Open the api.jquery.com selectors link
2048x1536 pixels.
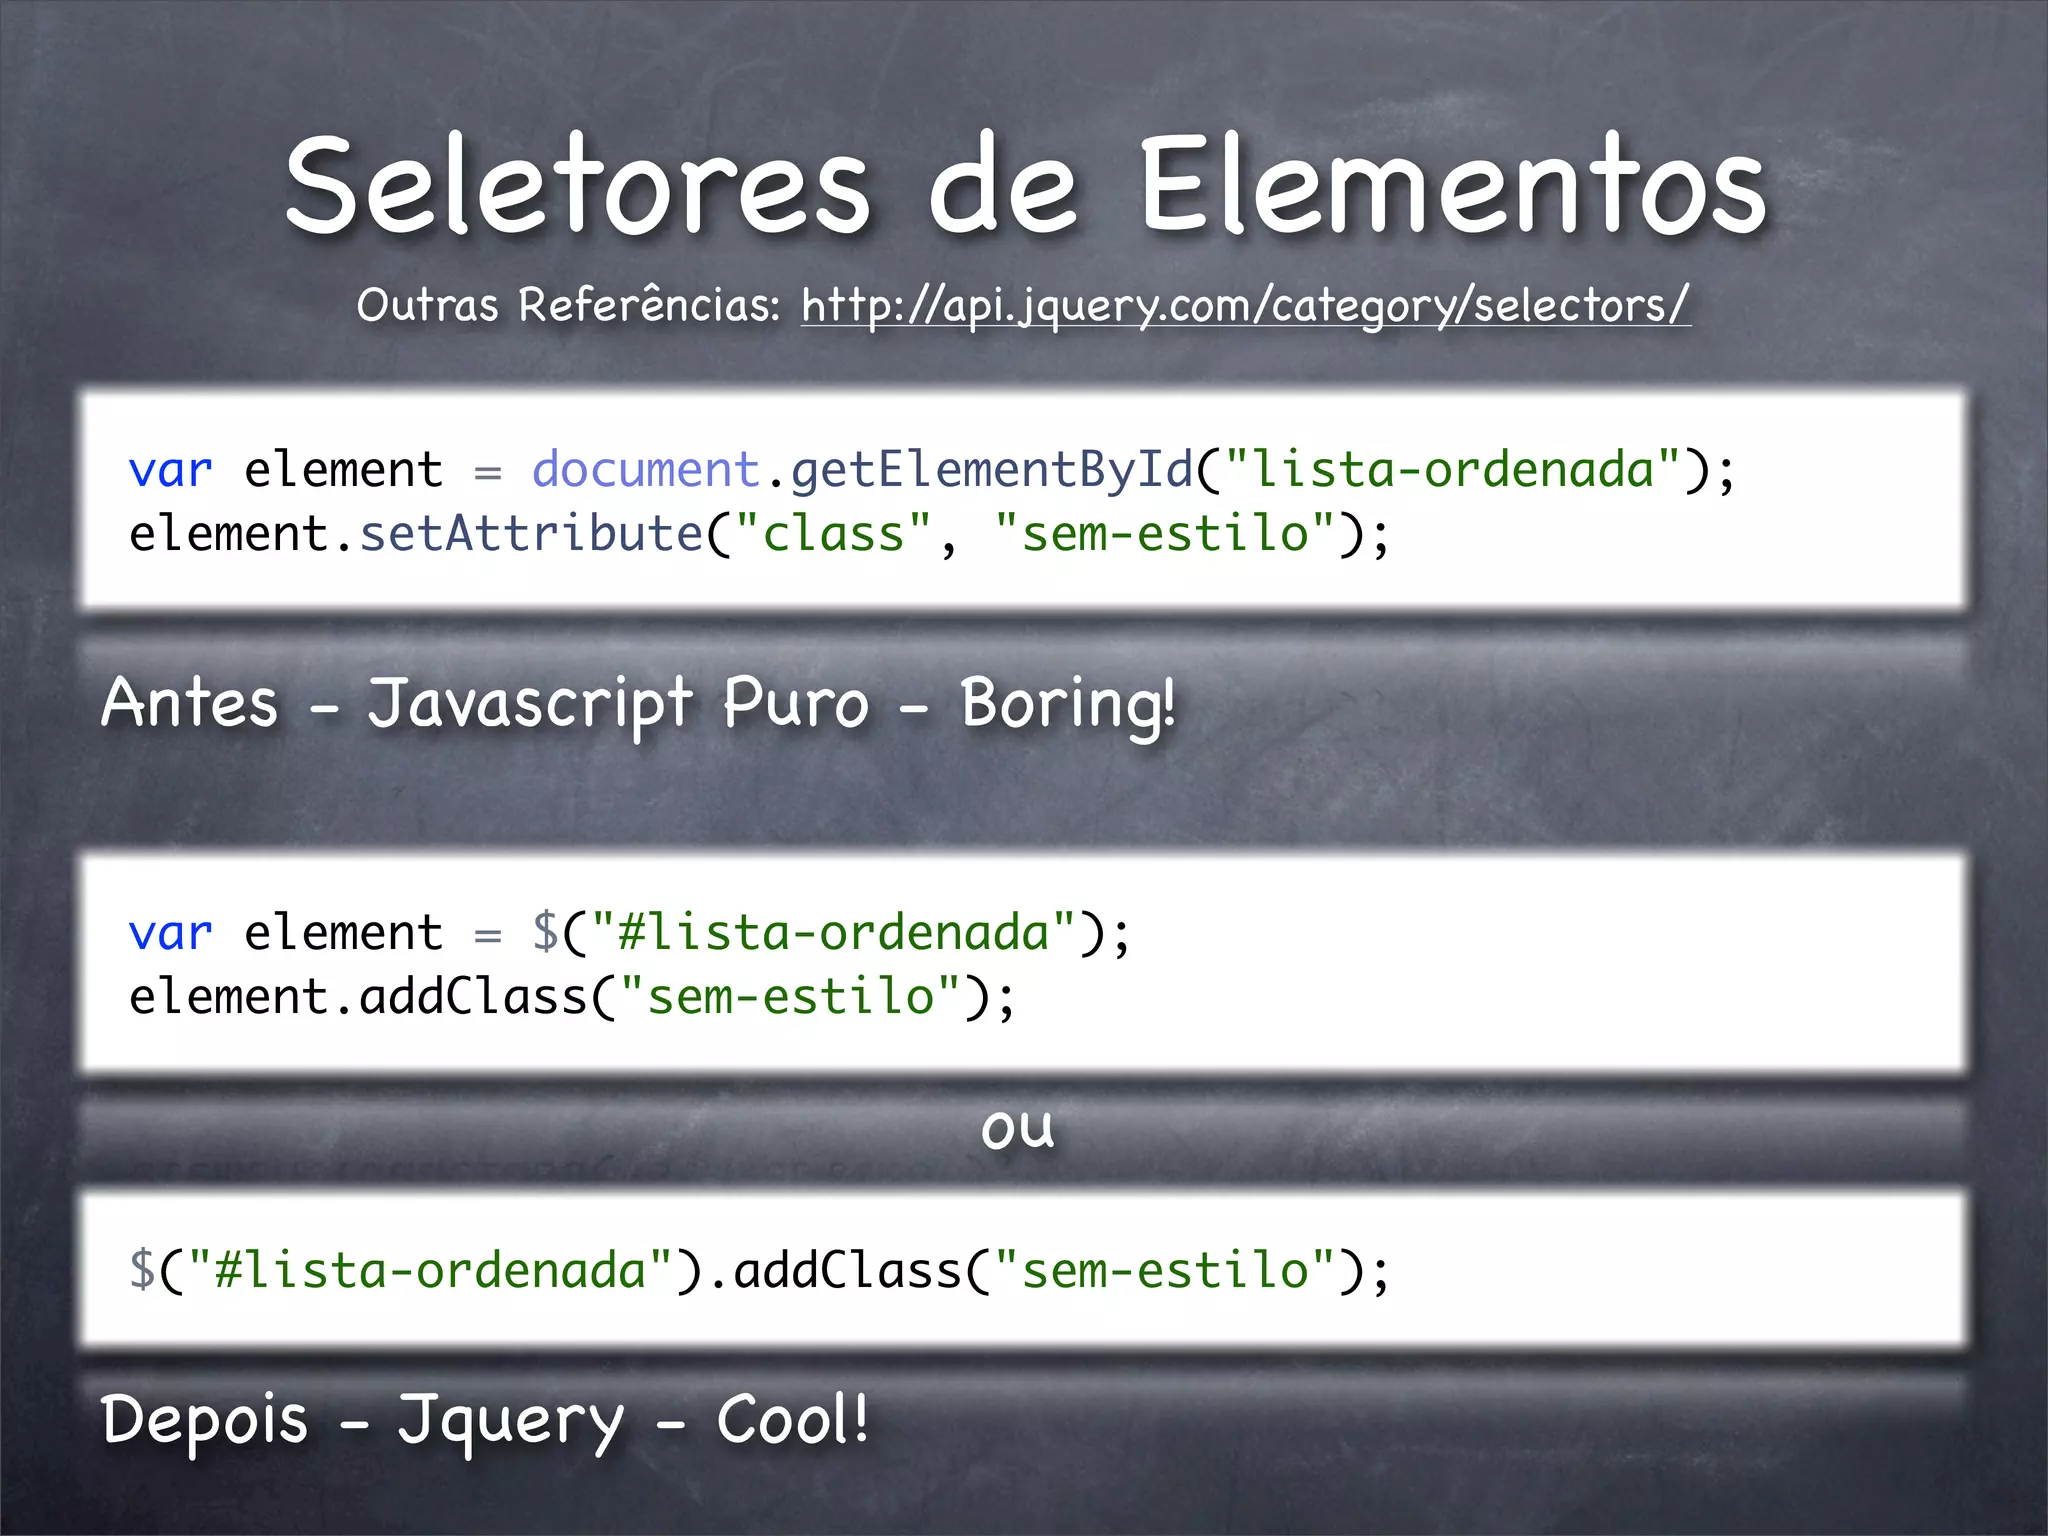tap(1246, 305)
